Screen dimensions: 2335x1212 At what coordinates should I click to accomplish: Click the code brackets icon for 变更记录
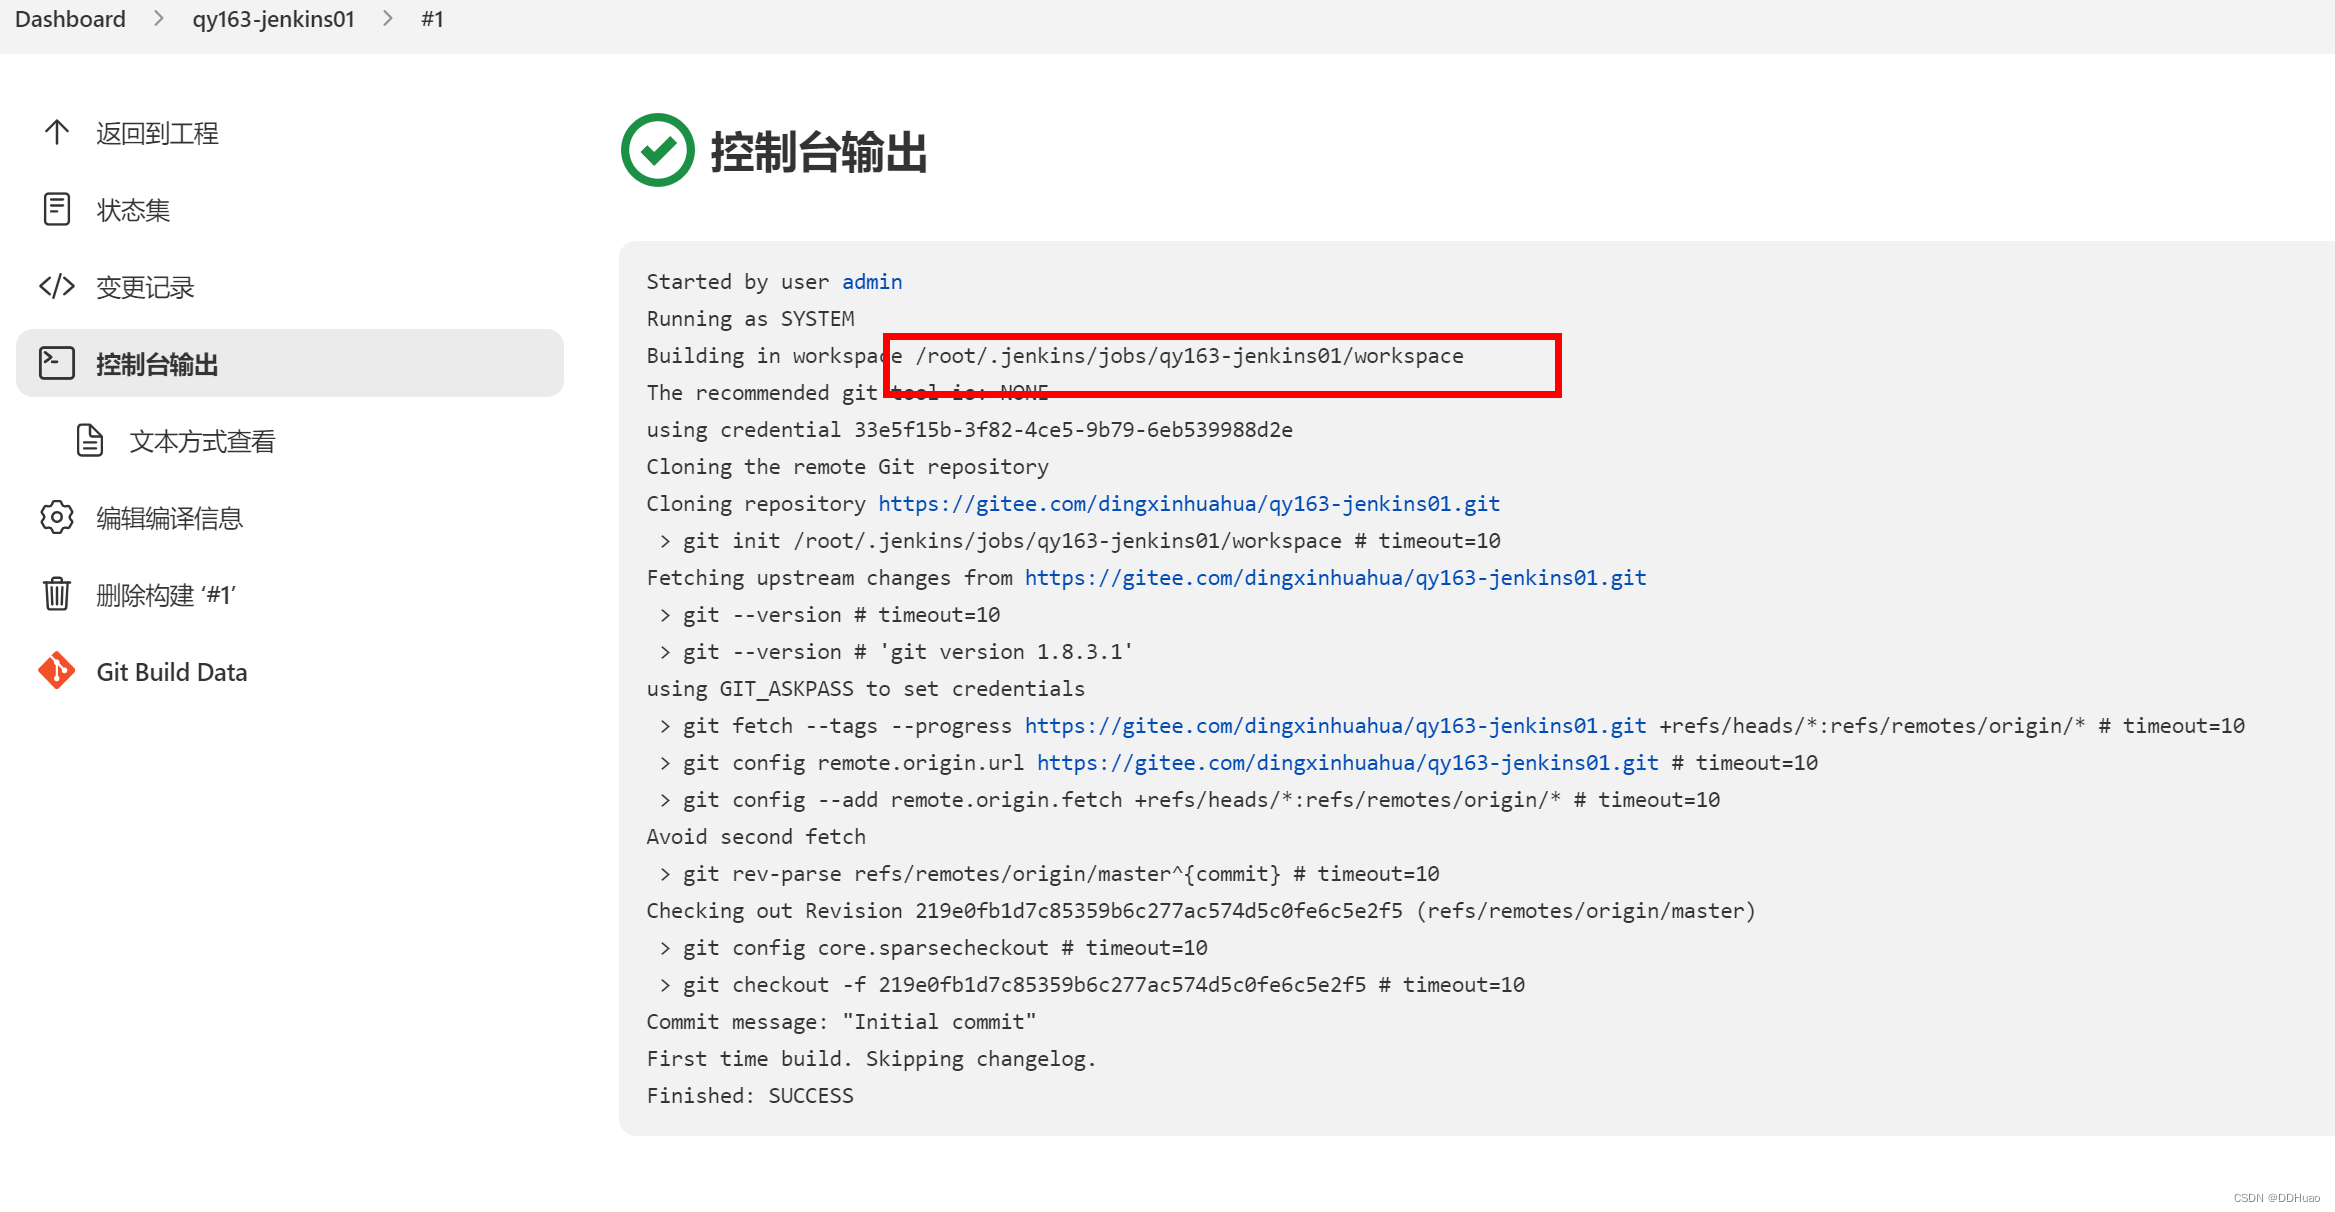pos(57,286)
